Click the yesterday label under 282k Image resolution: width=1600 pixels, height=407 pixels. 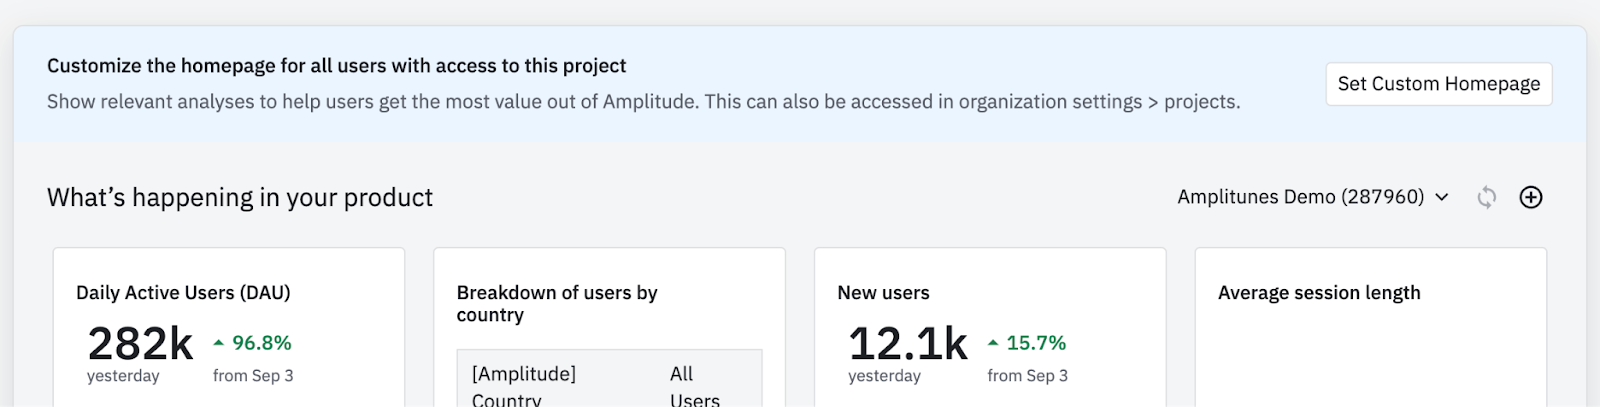[123, 376]
